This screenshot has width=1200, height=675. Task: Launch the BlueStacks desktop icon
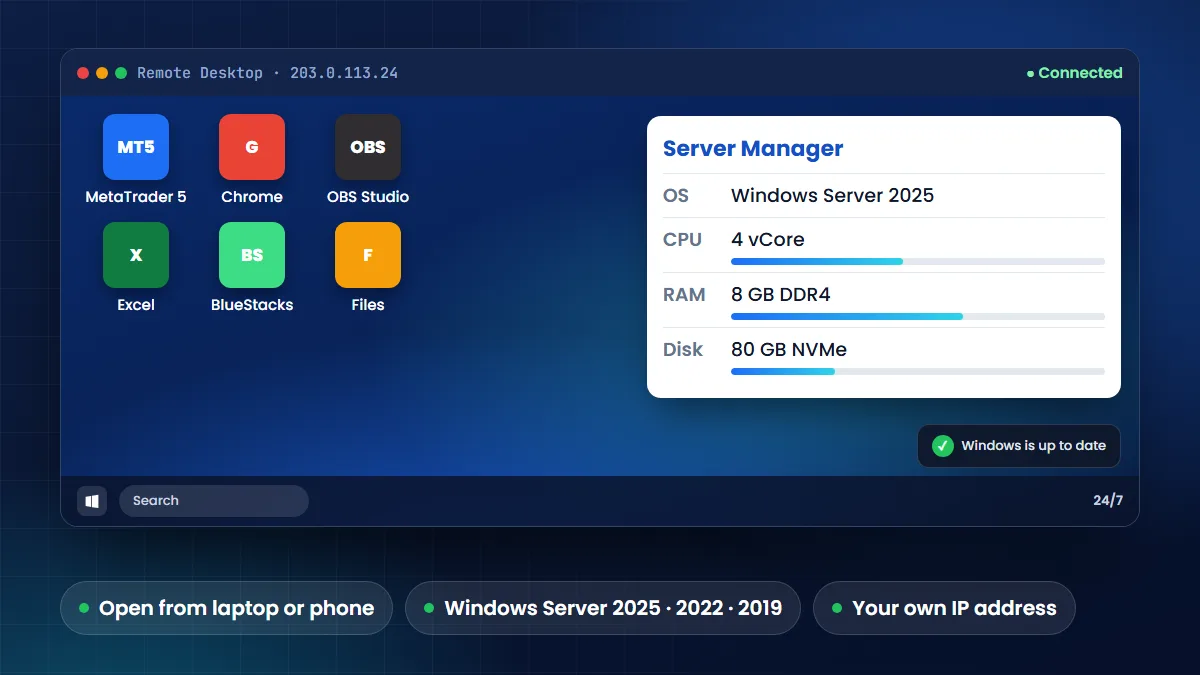252,255
